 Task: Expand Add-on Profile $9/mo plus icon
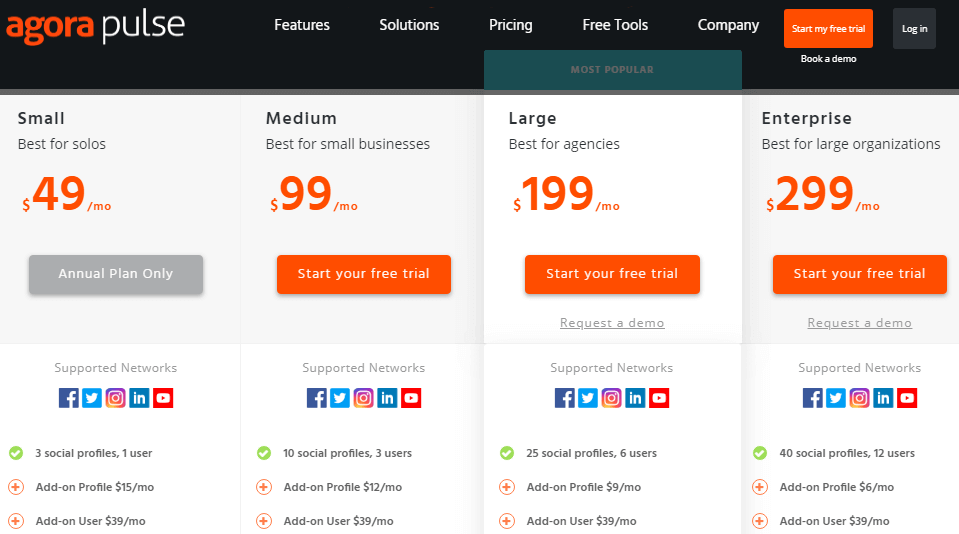point(507,487)
